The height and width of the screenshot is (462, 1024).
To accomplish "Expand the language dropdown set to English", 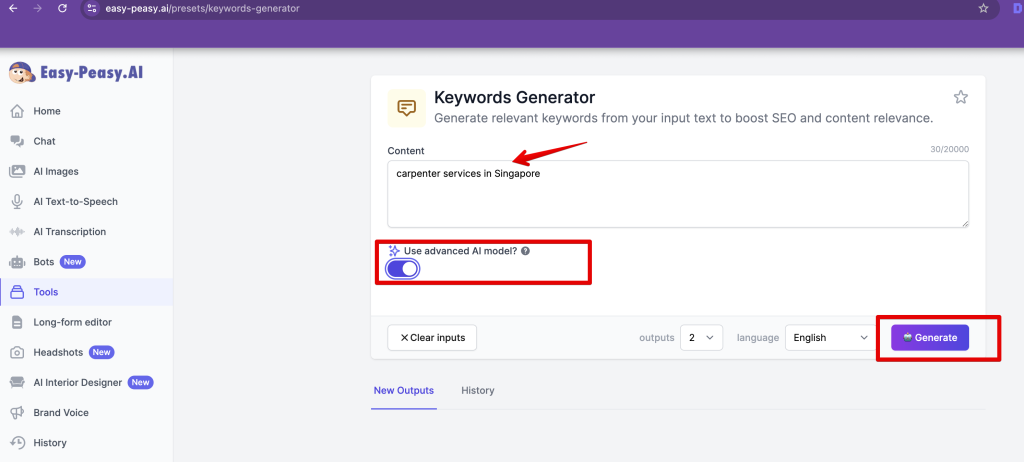I will tap(830, 338).
